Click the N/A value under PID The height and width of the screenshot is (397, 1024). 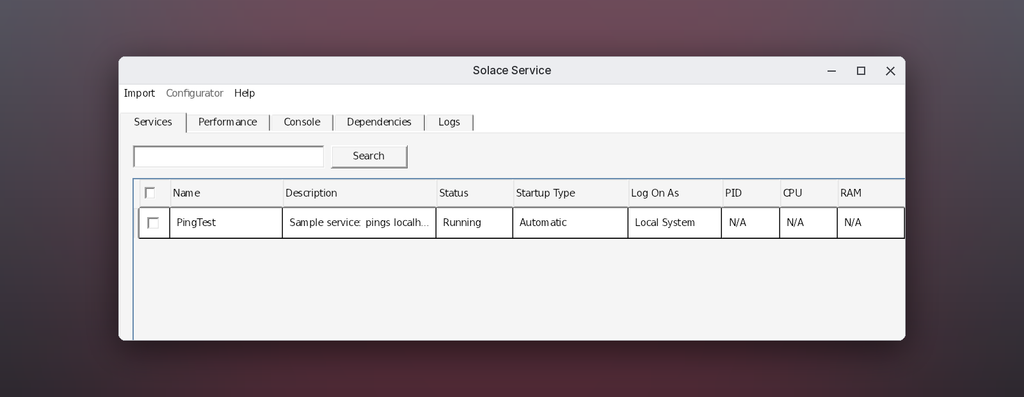(750, 223)
